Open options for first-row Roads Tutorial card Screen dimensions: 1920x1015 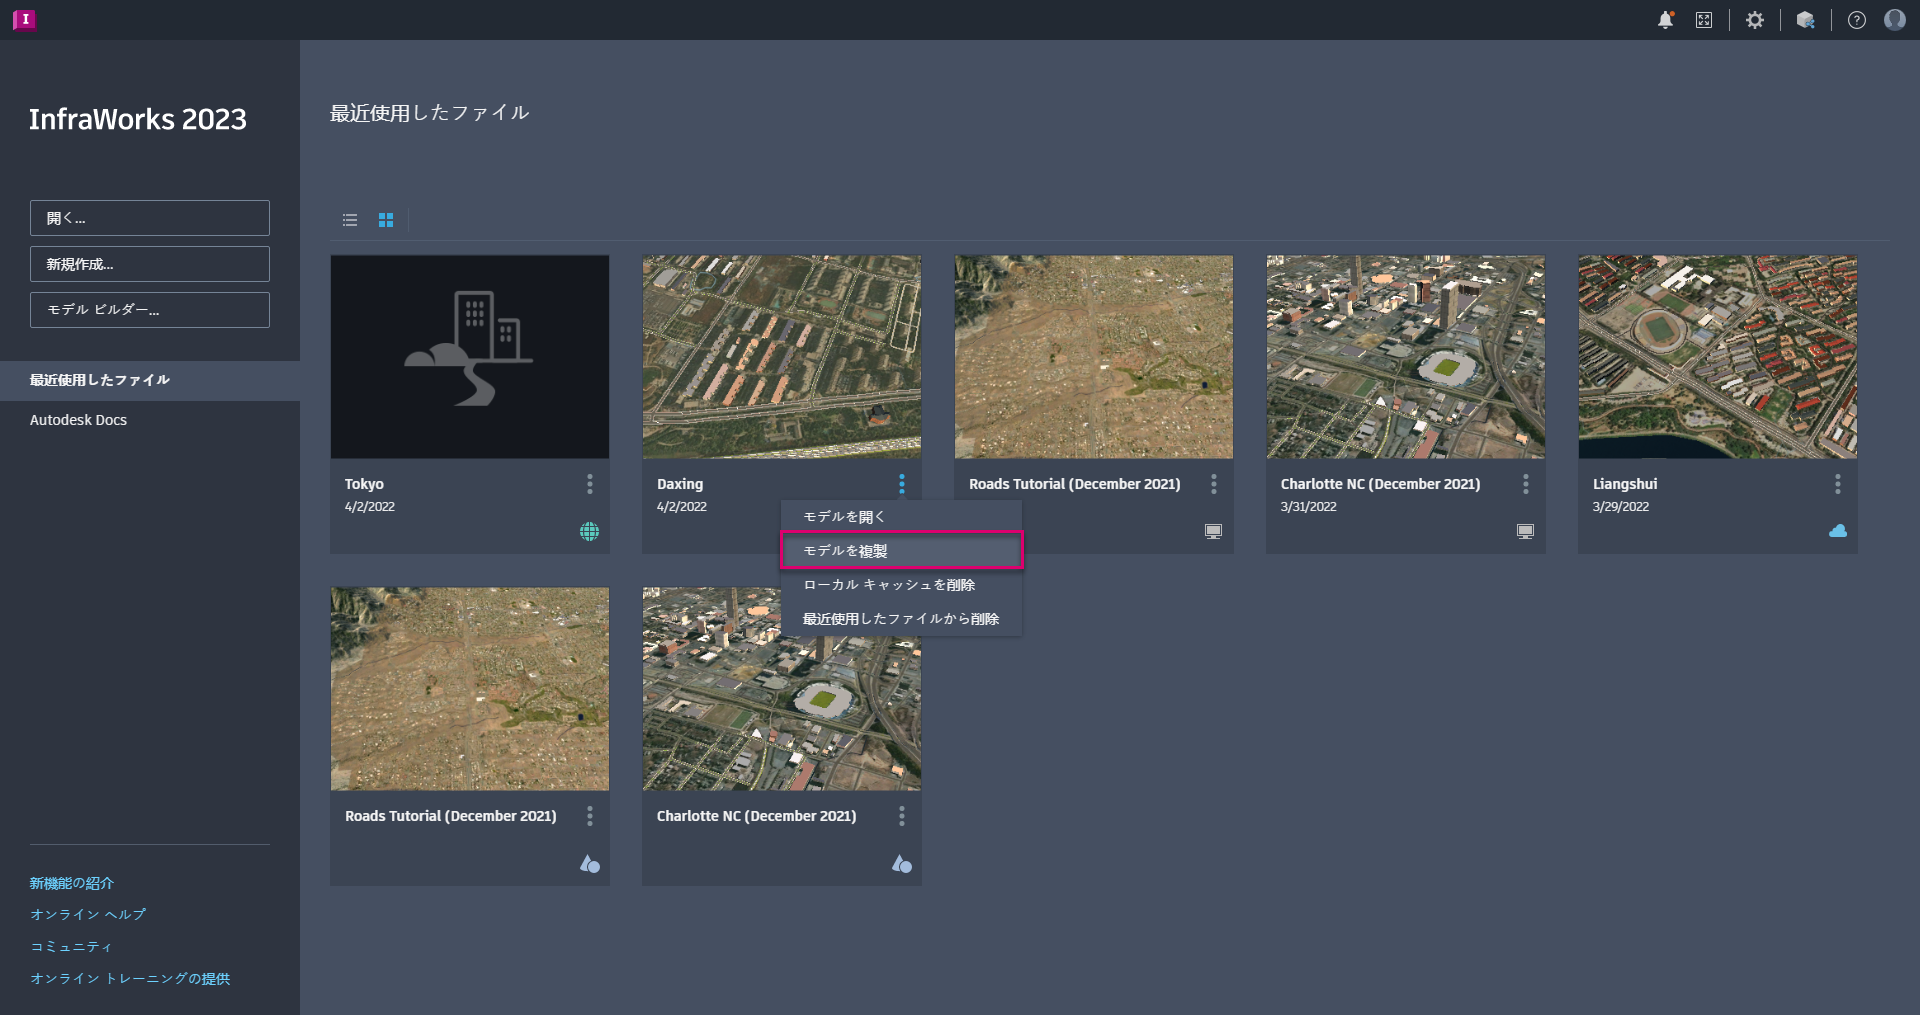point(1214,484)
